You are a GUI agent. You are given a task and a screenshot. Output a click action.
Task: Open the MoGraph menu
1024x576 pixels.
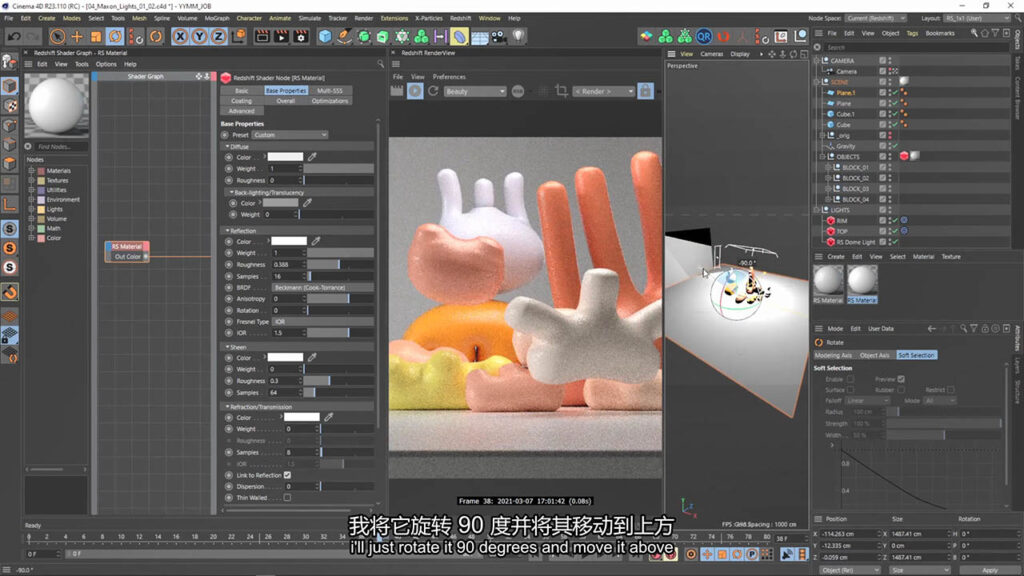[217, 18]
